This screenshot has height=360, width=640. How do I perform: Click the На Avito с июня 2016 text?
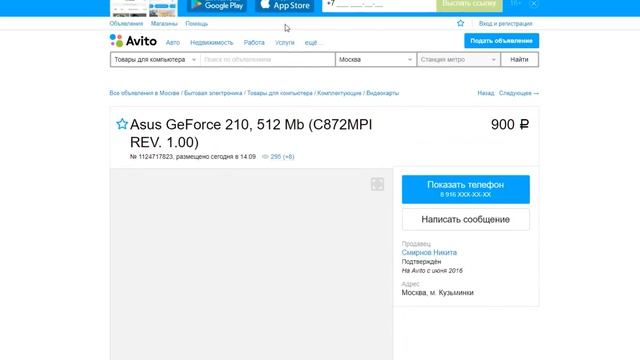(x=432, y=271)
